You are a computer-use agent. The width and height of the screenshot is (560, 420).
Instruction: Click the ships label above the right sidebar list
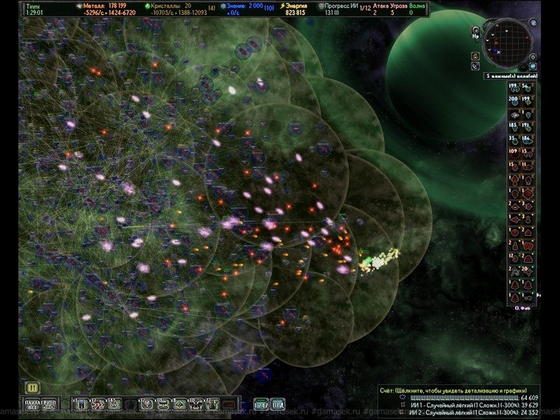tap(511, 76)
